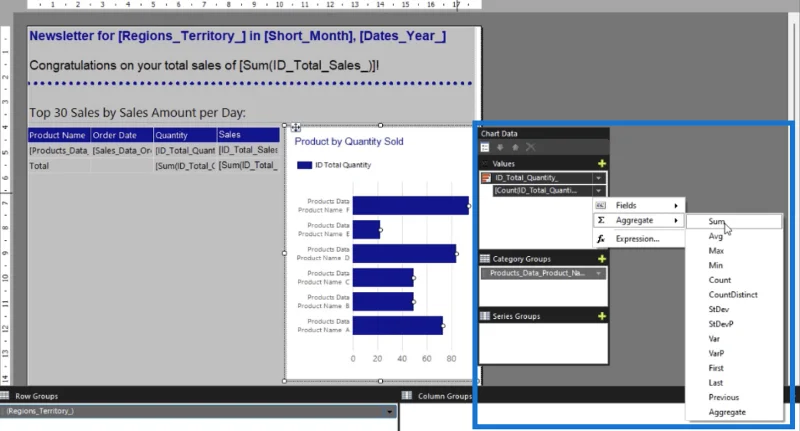Click the Series Groups grid icon
The image size is (800, 431).
point(485,316)
